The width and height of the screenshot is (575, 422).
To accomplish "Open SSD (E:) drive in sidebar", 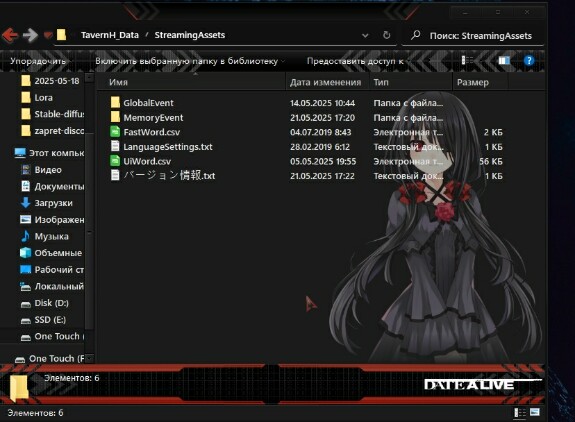I will point(43,320).
